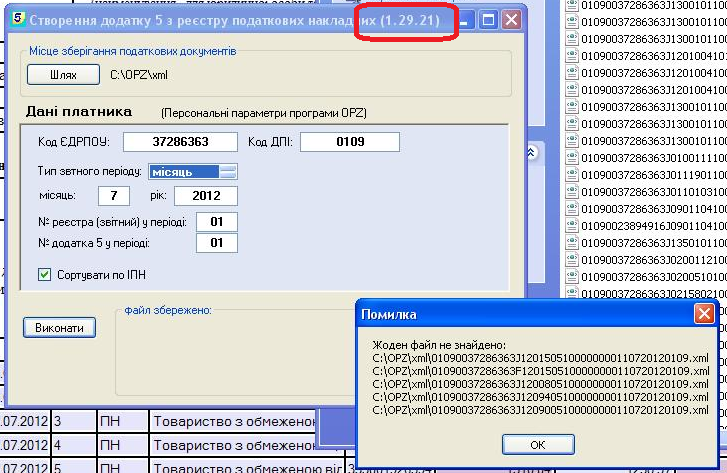Click the Код ДПІ field
The height and width of the screenshot is (473, 727).
click(x=350, y=142)
